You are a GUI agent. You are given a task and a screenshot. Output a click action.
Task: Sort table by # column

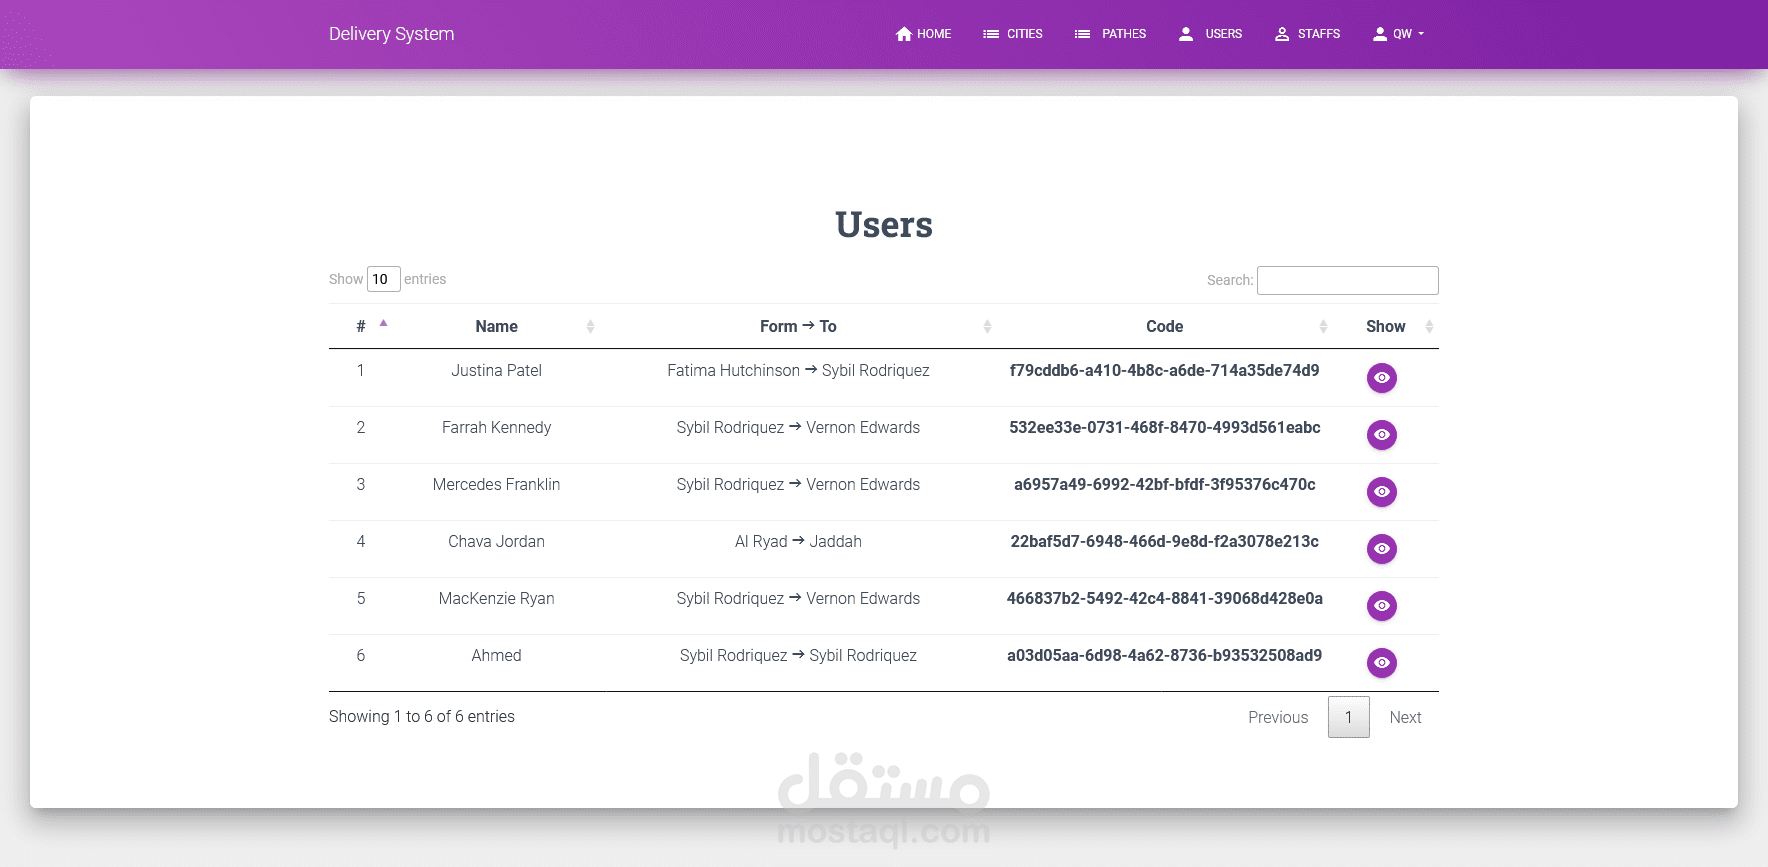tap(361, 326)
